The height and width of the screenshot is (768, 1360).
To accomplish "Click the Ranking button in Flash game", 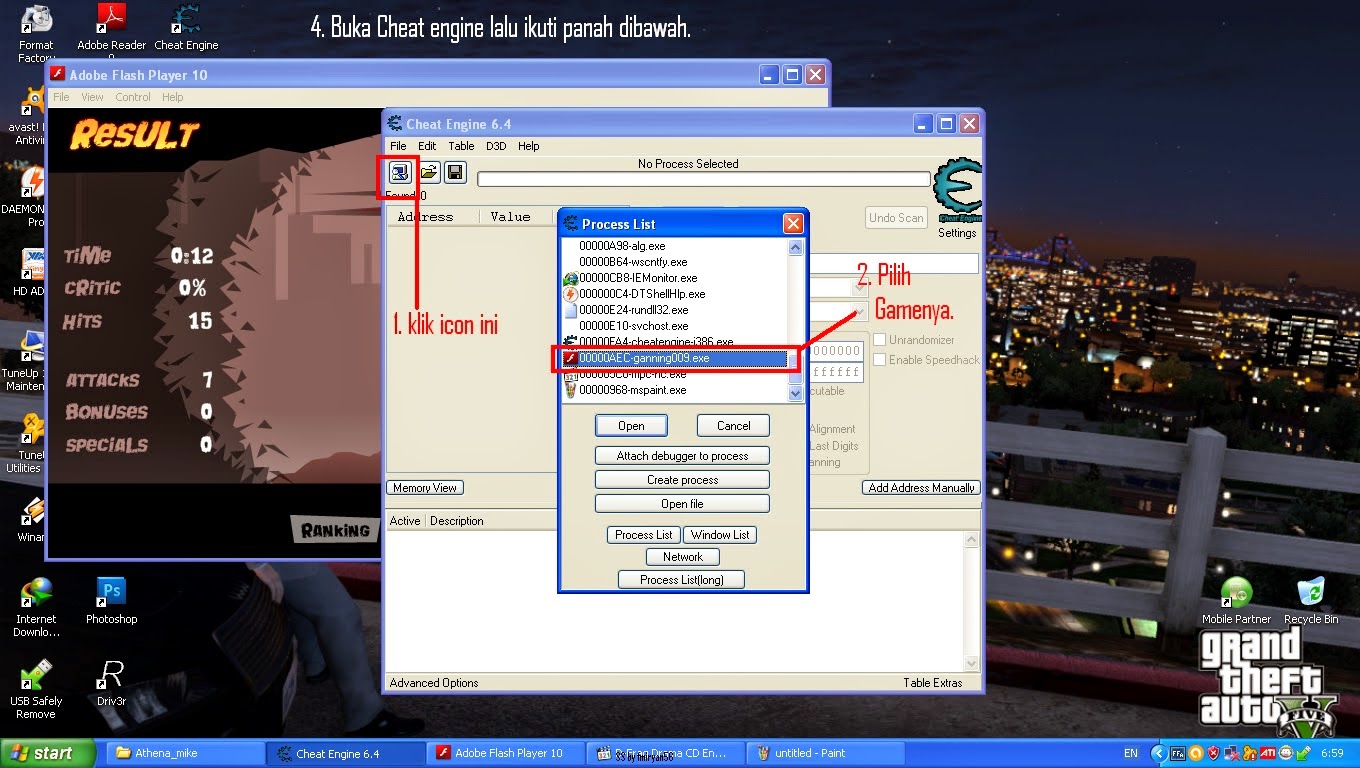I will pyautogui.click(x=337, y=530).
